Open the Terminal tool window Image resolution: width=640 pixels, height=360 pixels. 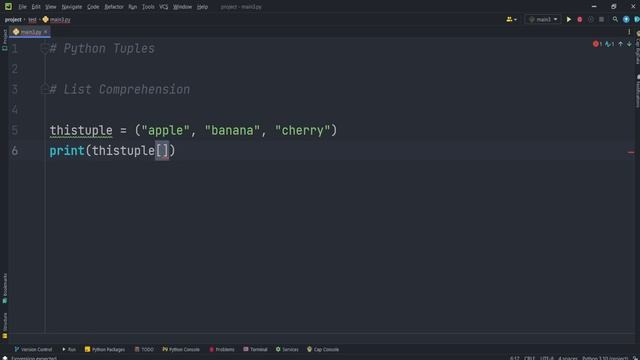point(255,349)
